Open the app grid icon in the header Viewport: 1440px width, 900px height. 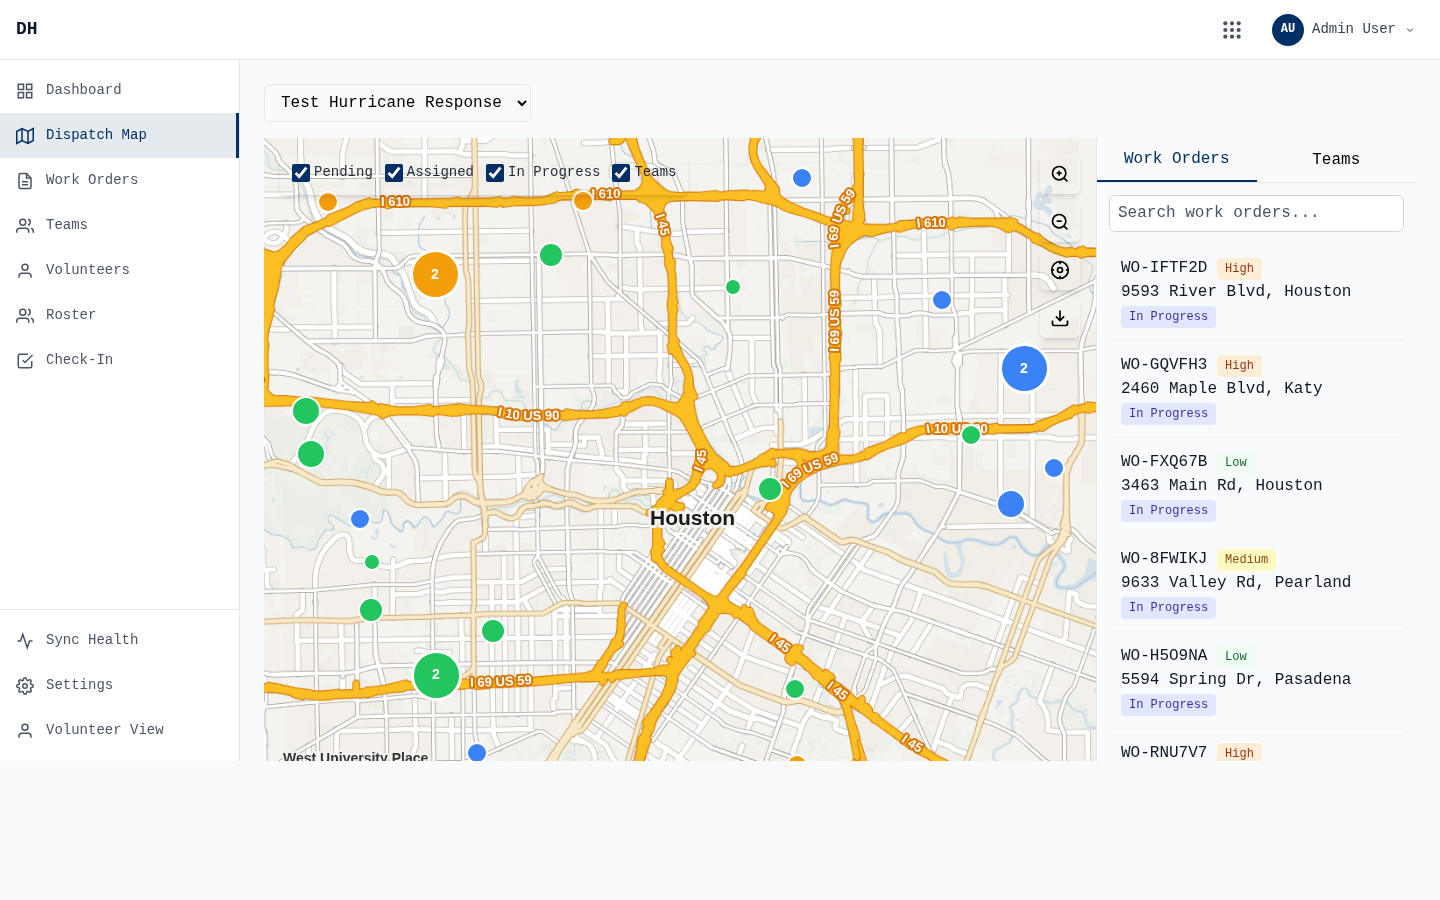point(1232,29)
